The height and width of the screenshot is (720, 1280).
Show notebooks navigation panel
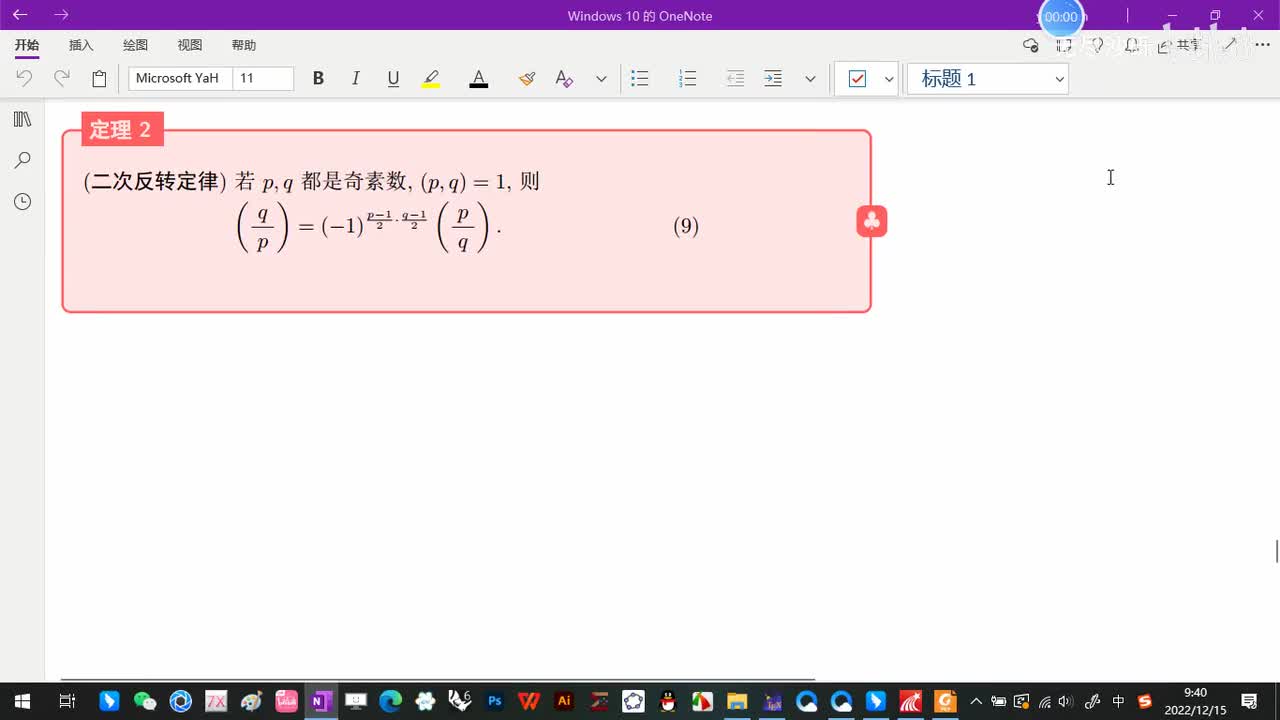[22, 119]
